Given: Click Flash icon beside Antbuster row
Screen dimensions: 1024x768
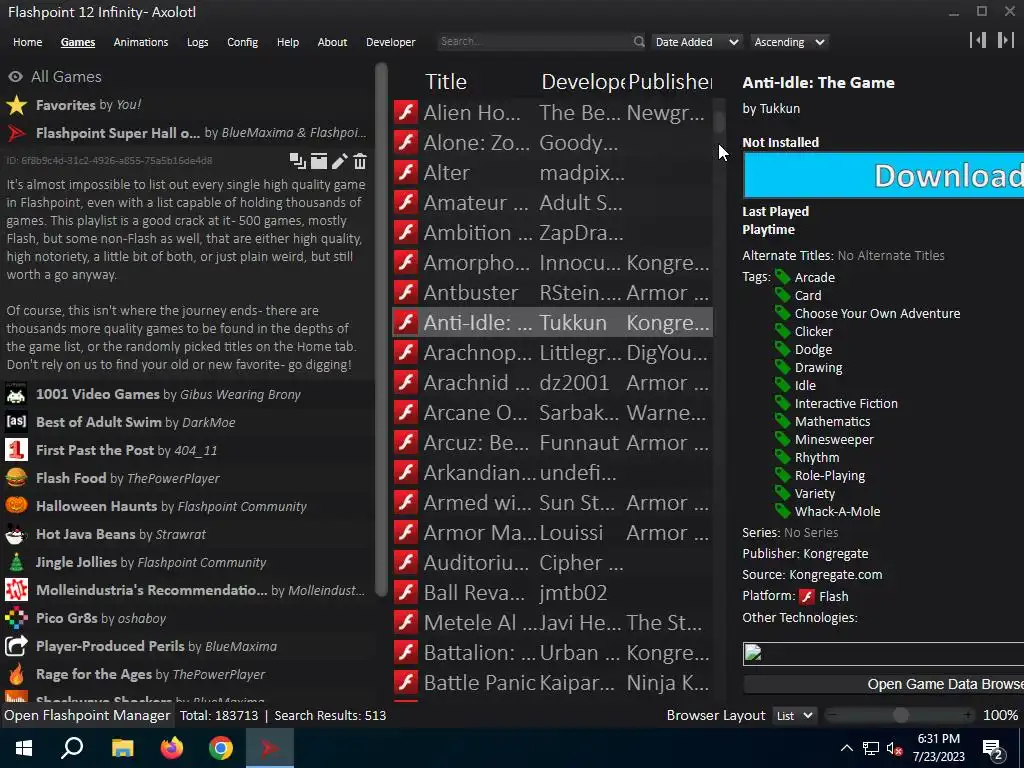Looking at the screenshot, I should pyautogui.click(x=406, y=293).
